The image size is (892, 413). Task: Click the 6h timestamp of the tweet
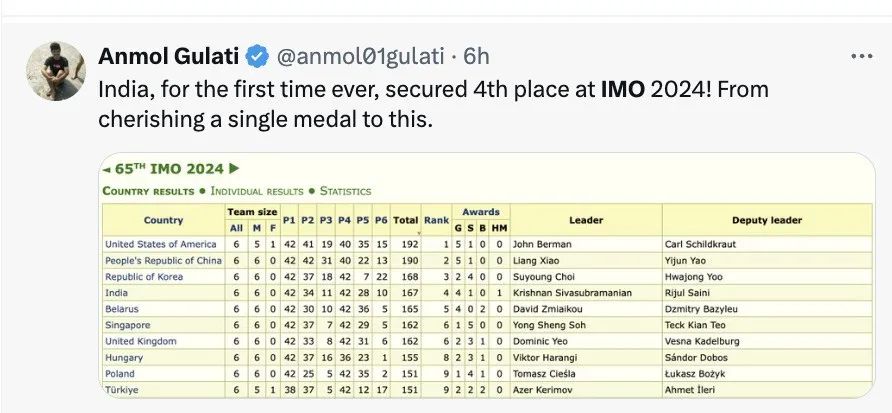click(x=476, y=56)
